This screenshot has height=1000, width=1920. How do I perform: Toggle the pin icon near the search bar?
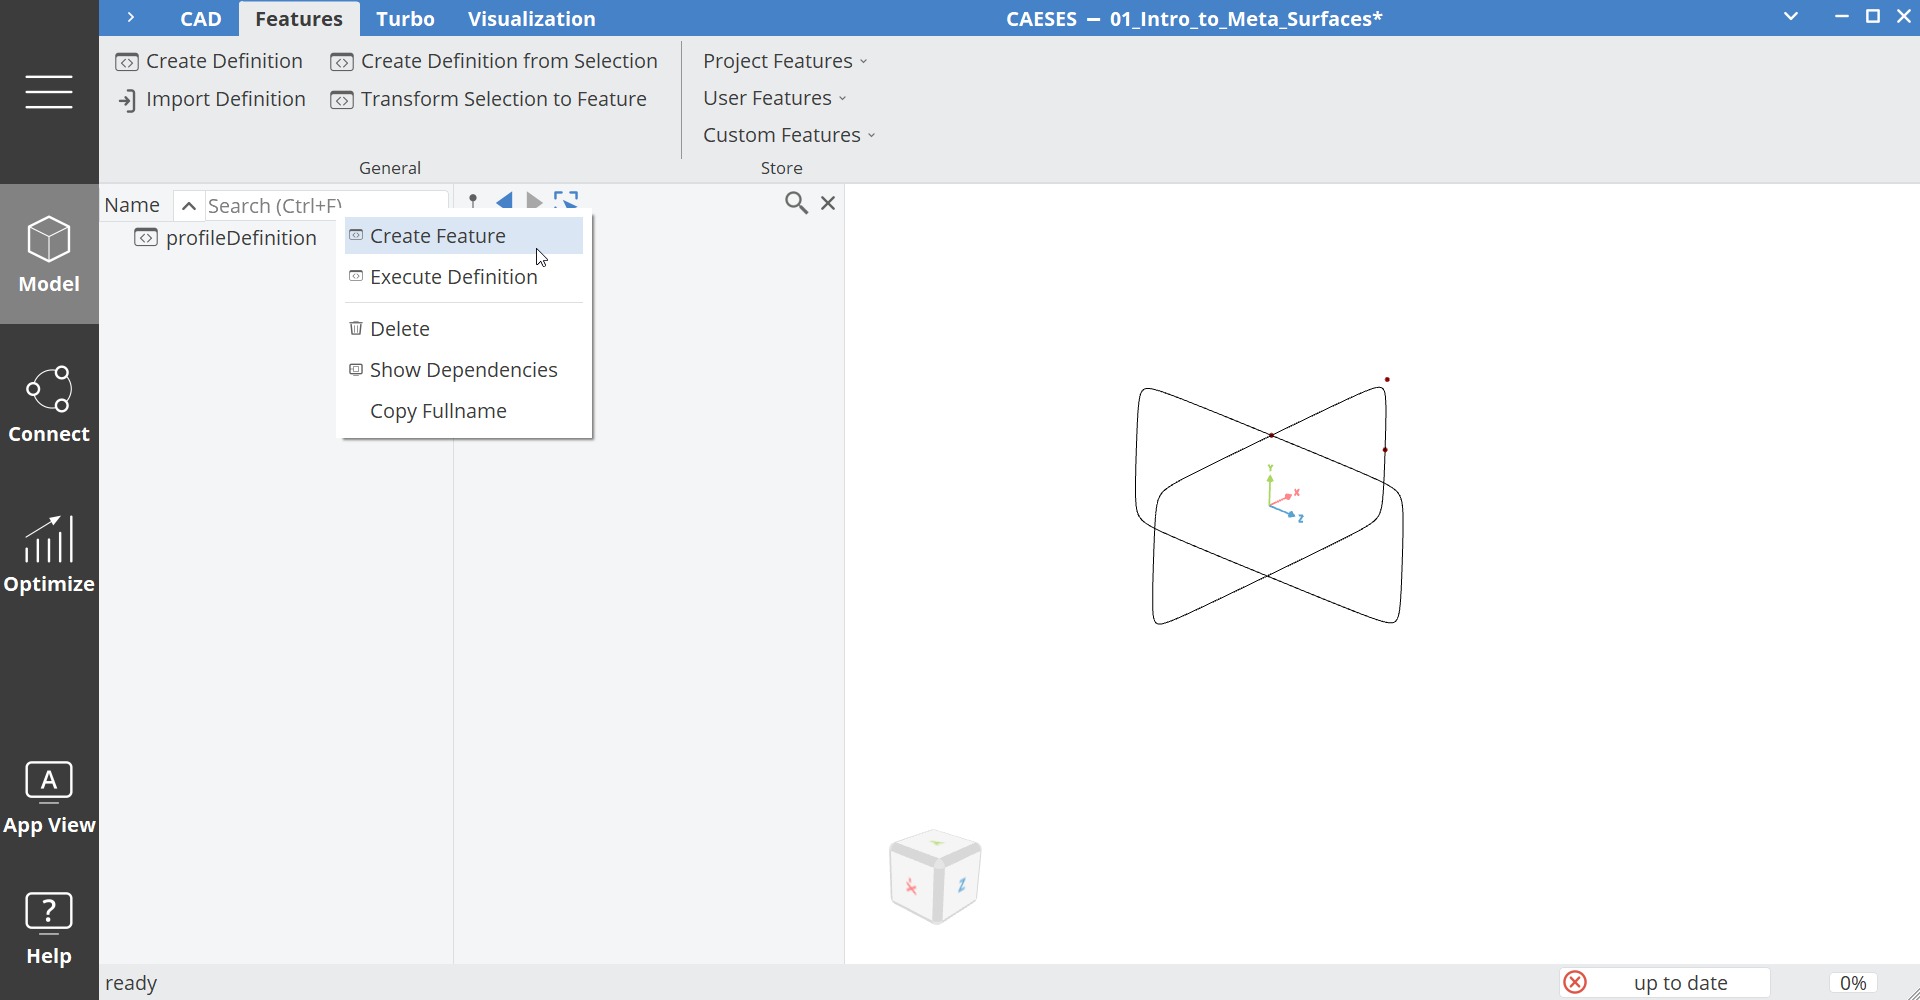[x=472, y=200]
